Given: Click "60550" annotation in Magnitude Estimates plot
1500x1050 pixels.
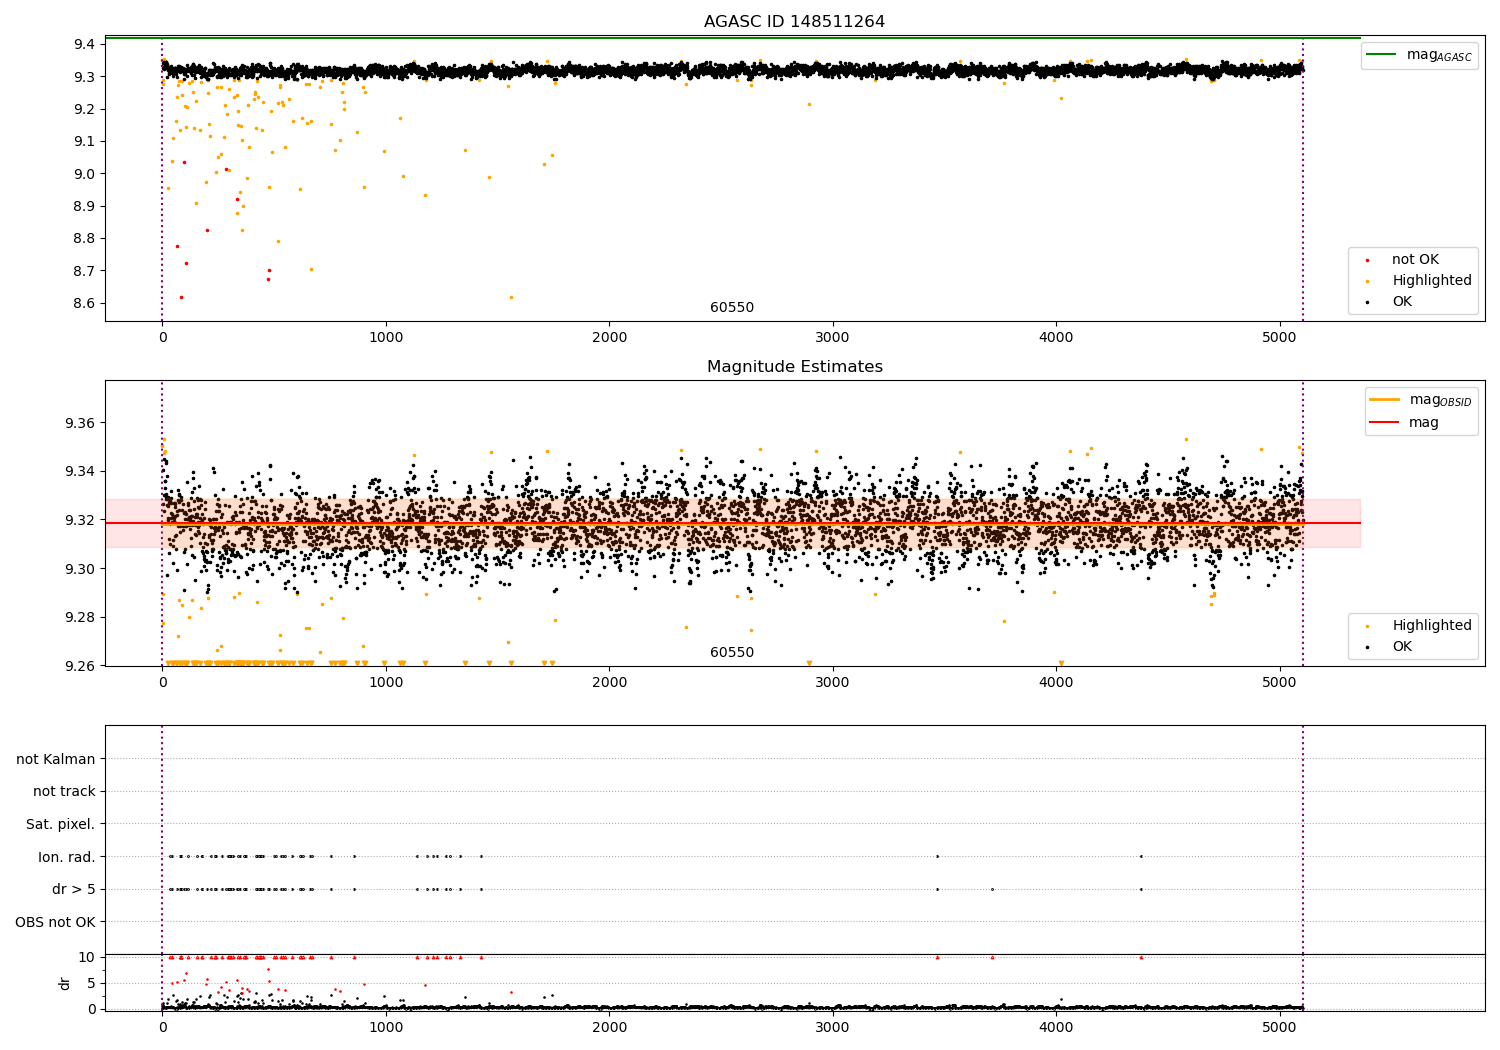Looking at the screenshot, I should pos(732,653).
